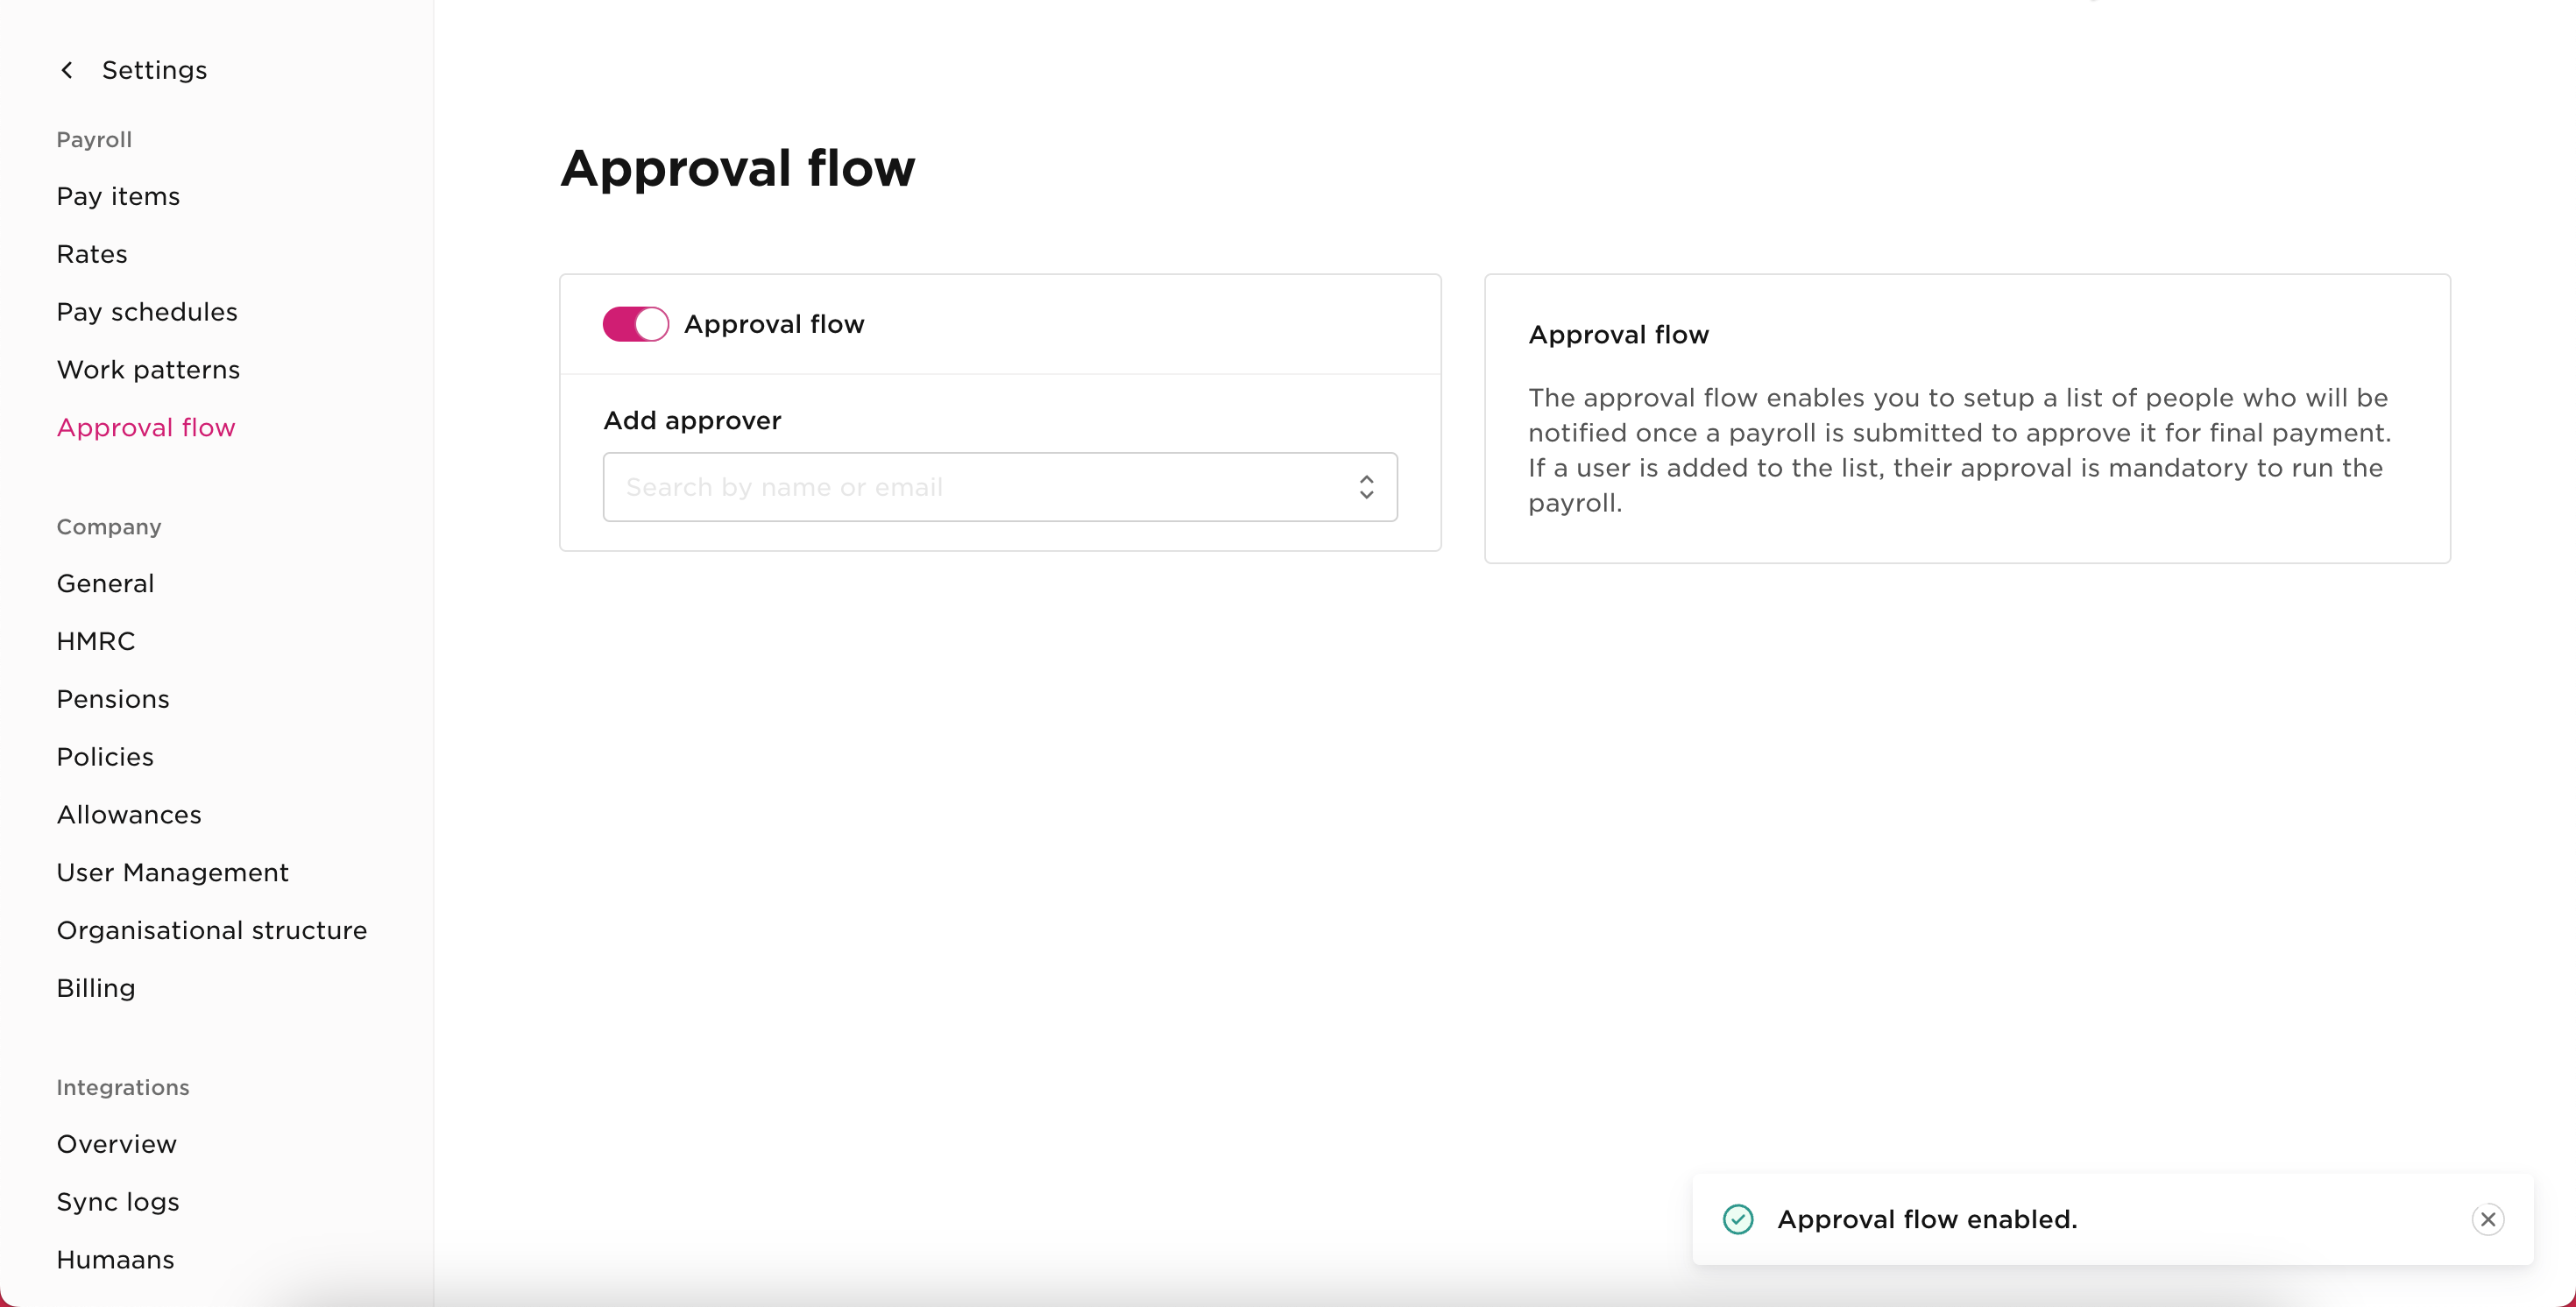
Task: Go to the Billing page
Action: [x=95, y=988]
